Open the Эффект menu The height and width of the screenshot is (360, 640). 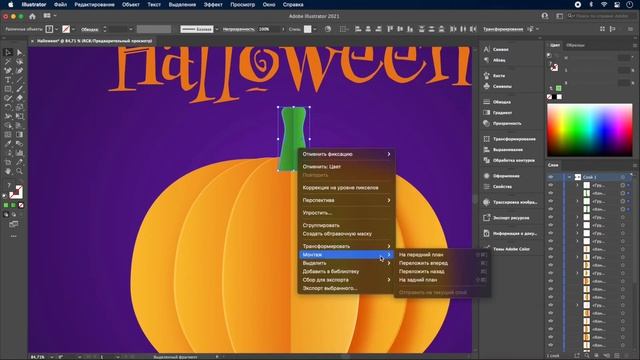click(213, 4)
